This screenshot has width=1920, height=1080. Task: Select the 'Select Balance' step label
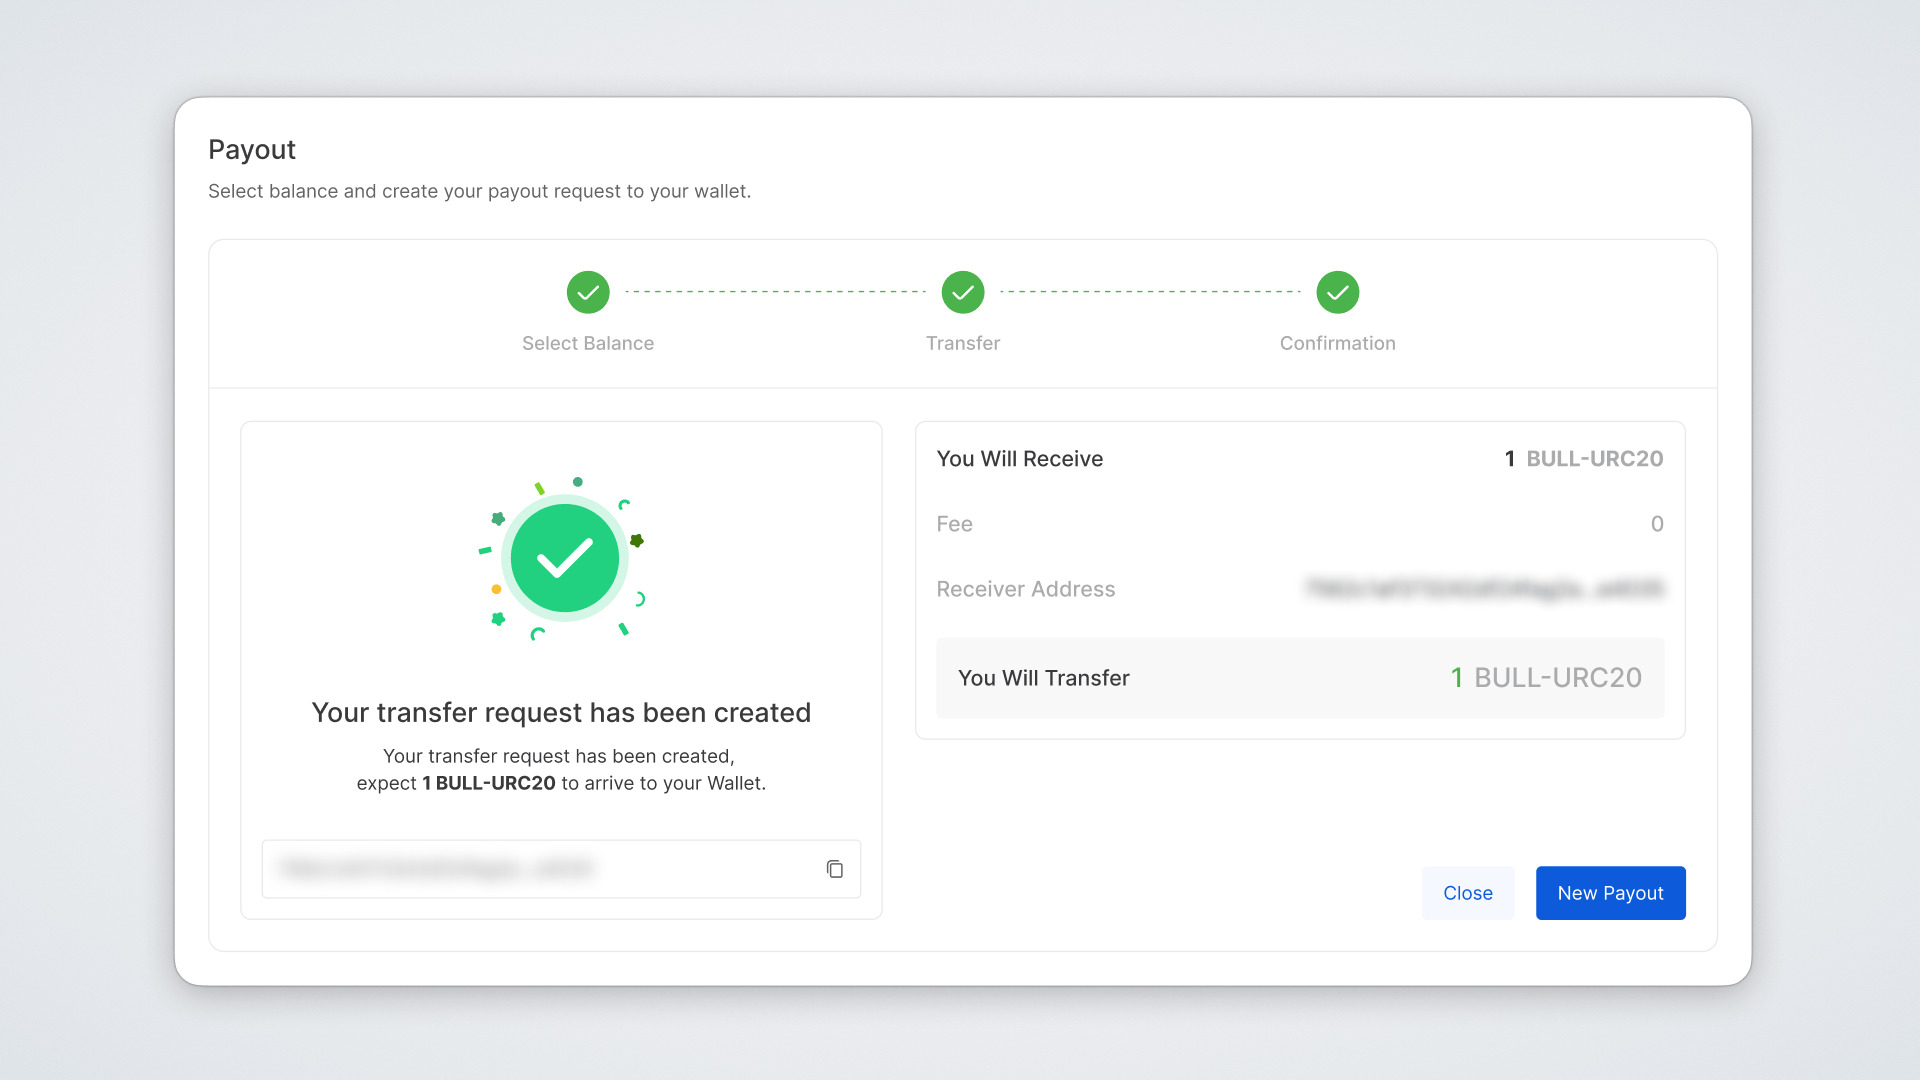click(588, 343)
